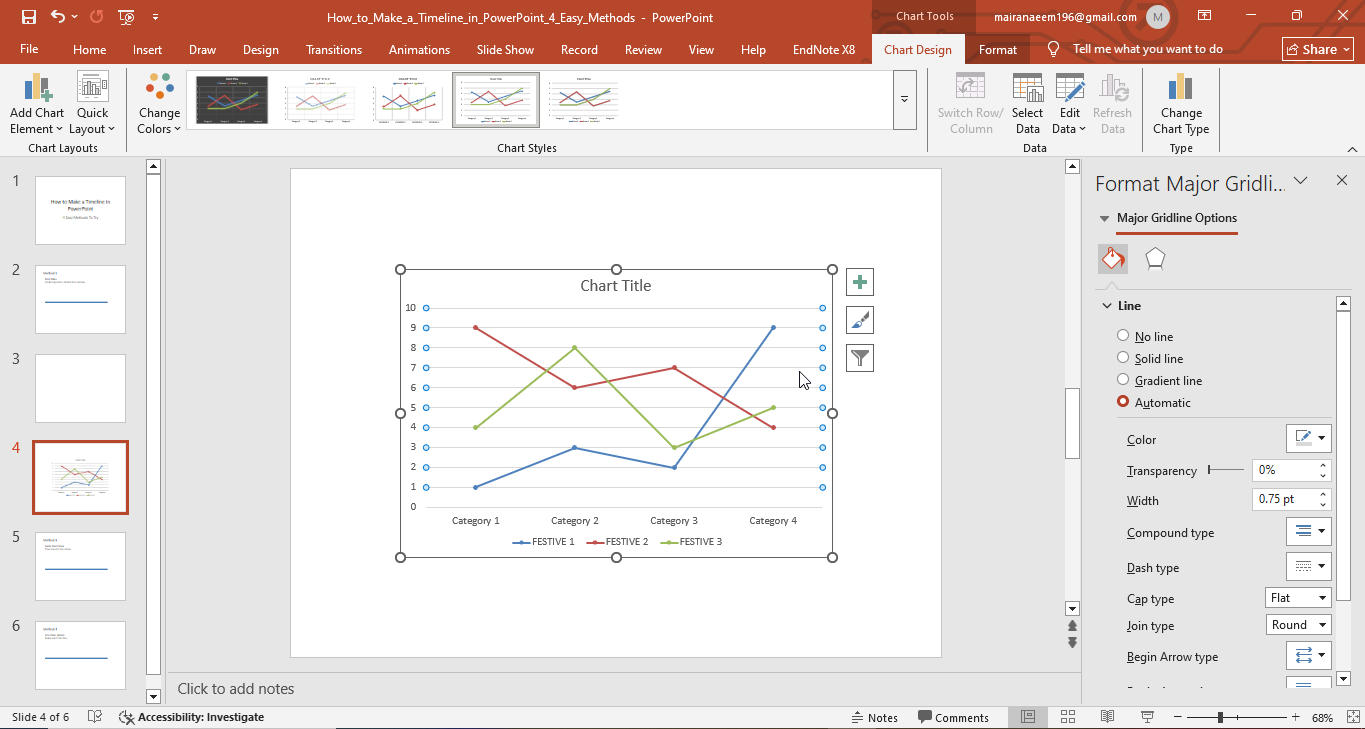Open the File tab
This screenshot has height=729, width=1365.
[29, 49]
